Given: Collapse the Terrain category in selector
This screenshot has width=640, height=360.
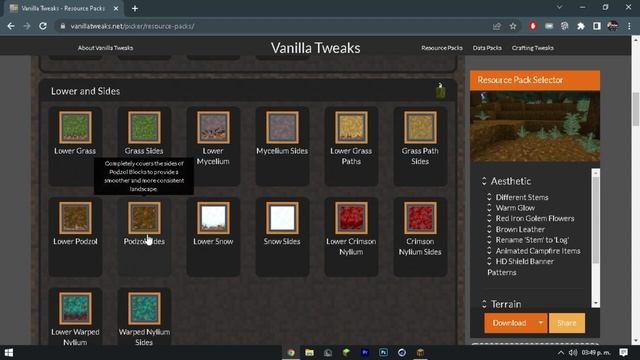Looking at the screenshot, I should pyautogui.click(x=484, y=304).
